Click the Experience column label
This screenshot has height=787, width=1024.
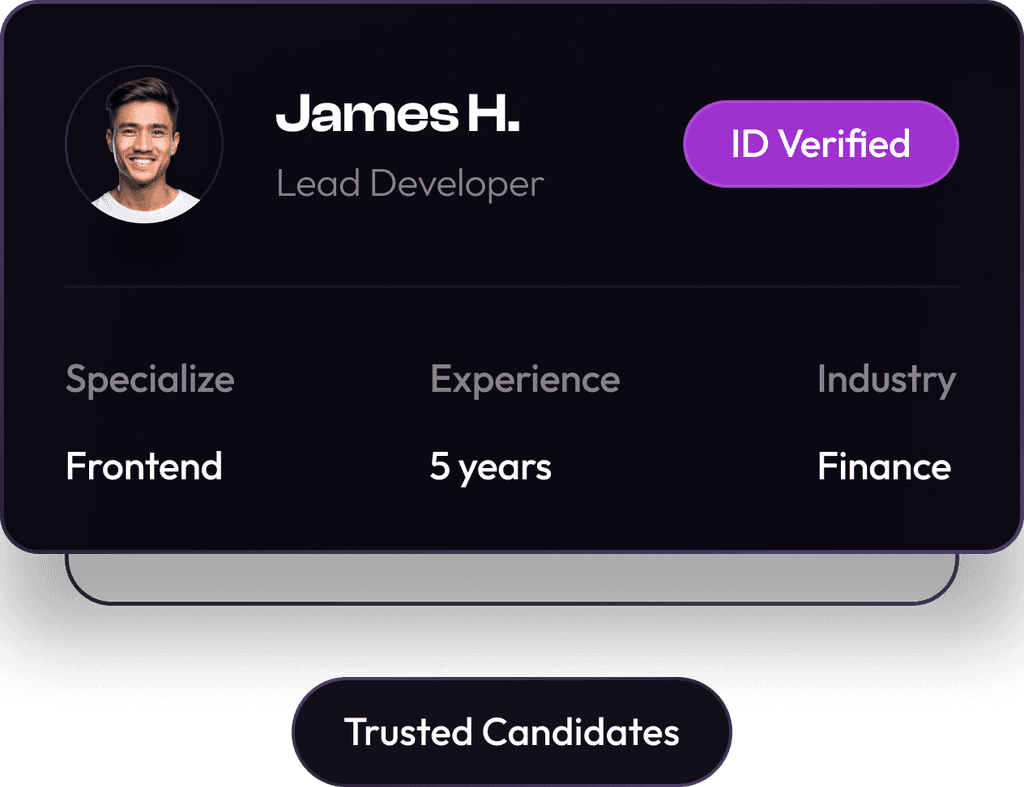525,380
